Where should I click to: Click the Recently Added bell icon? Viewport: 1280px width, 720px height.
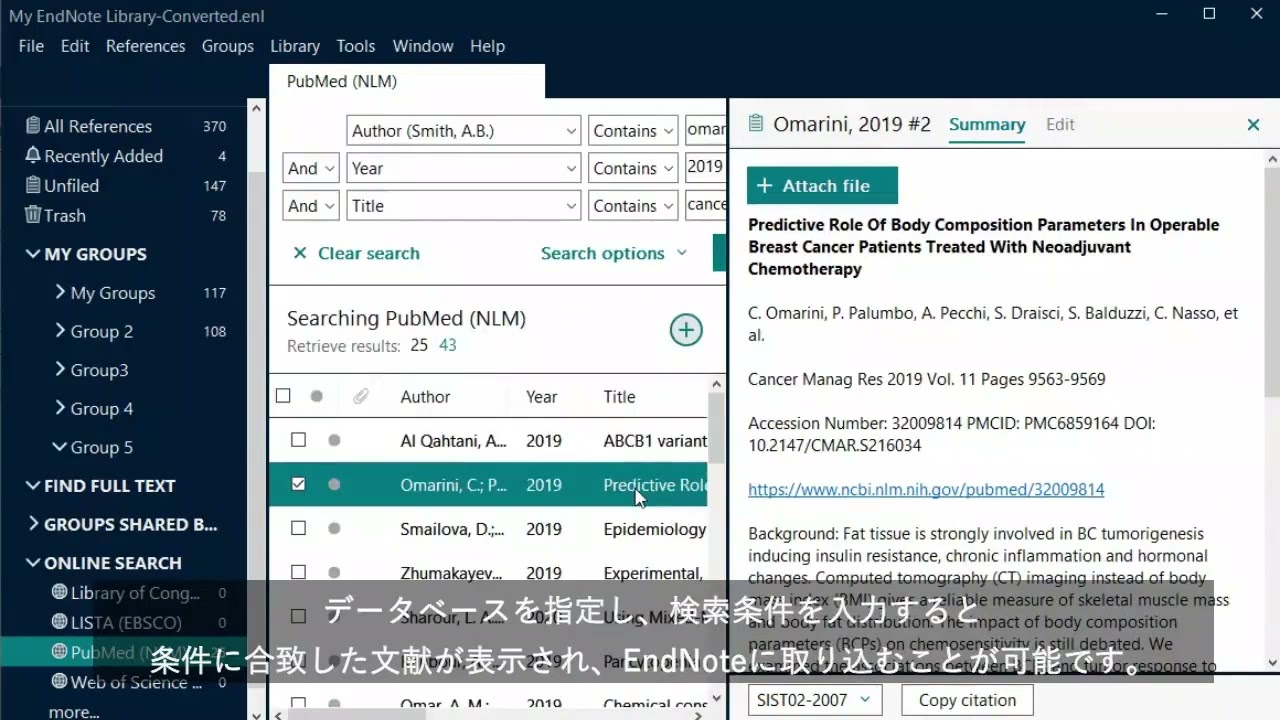[x=33, y=155]
